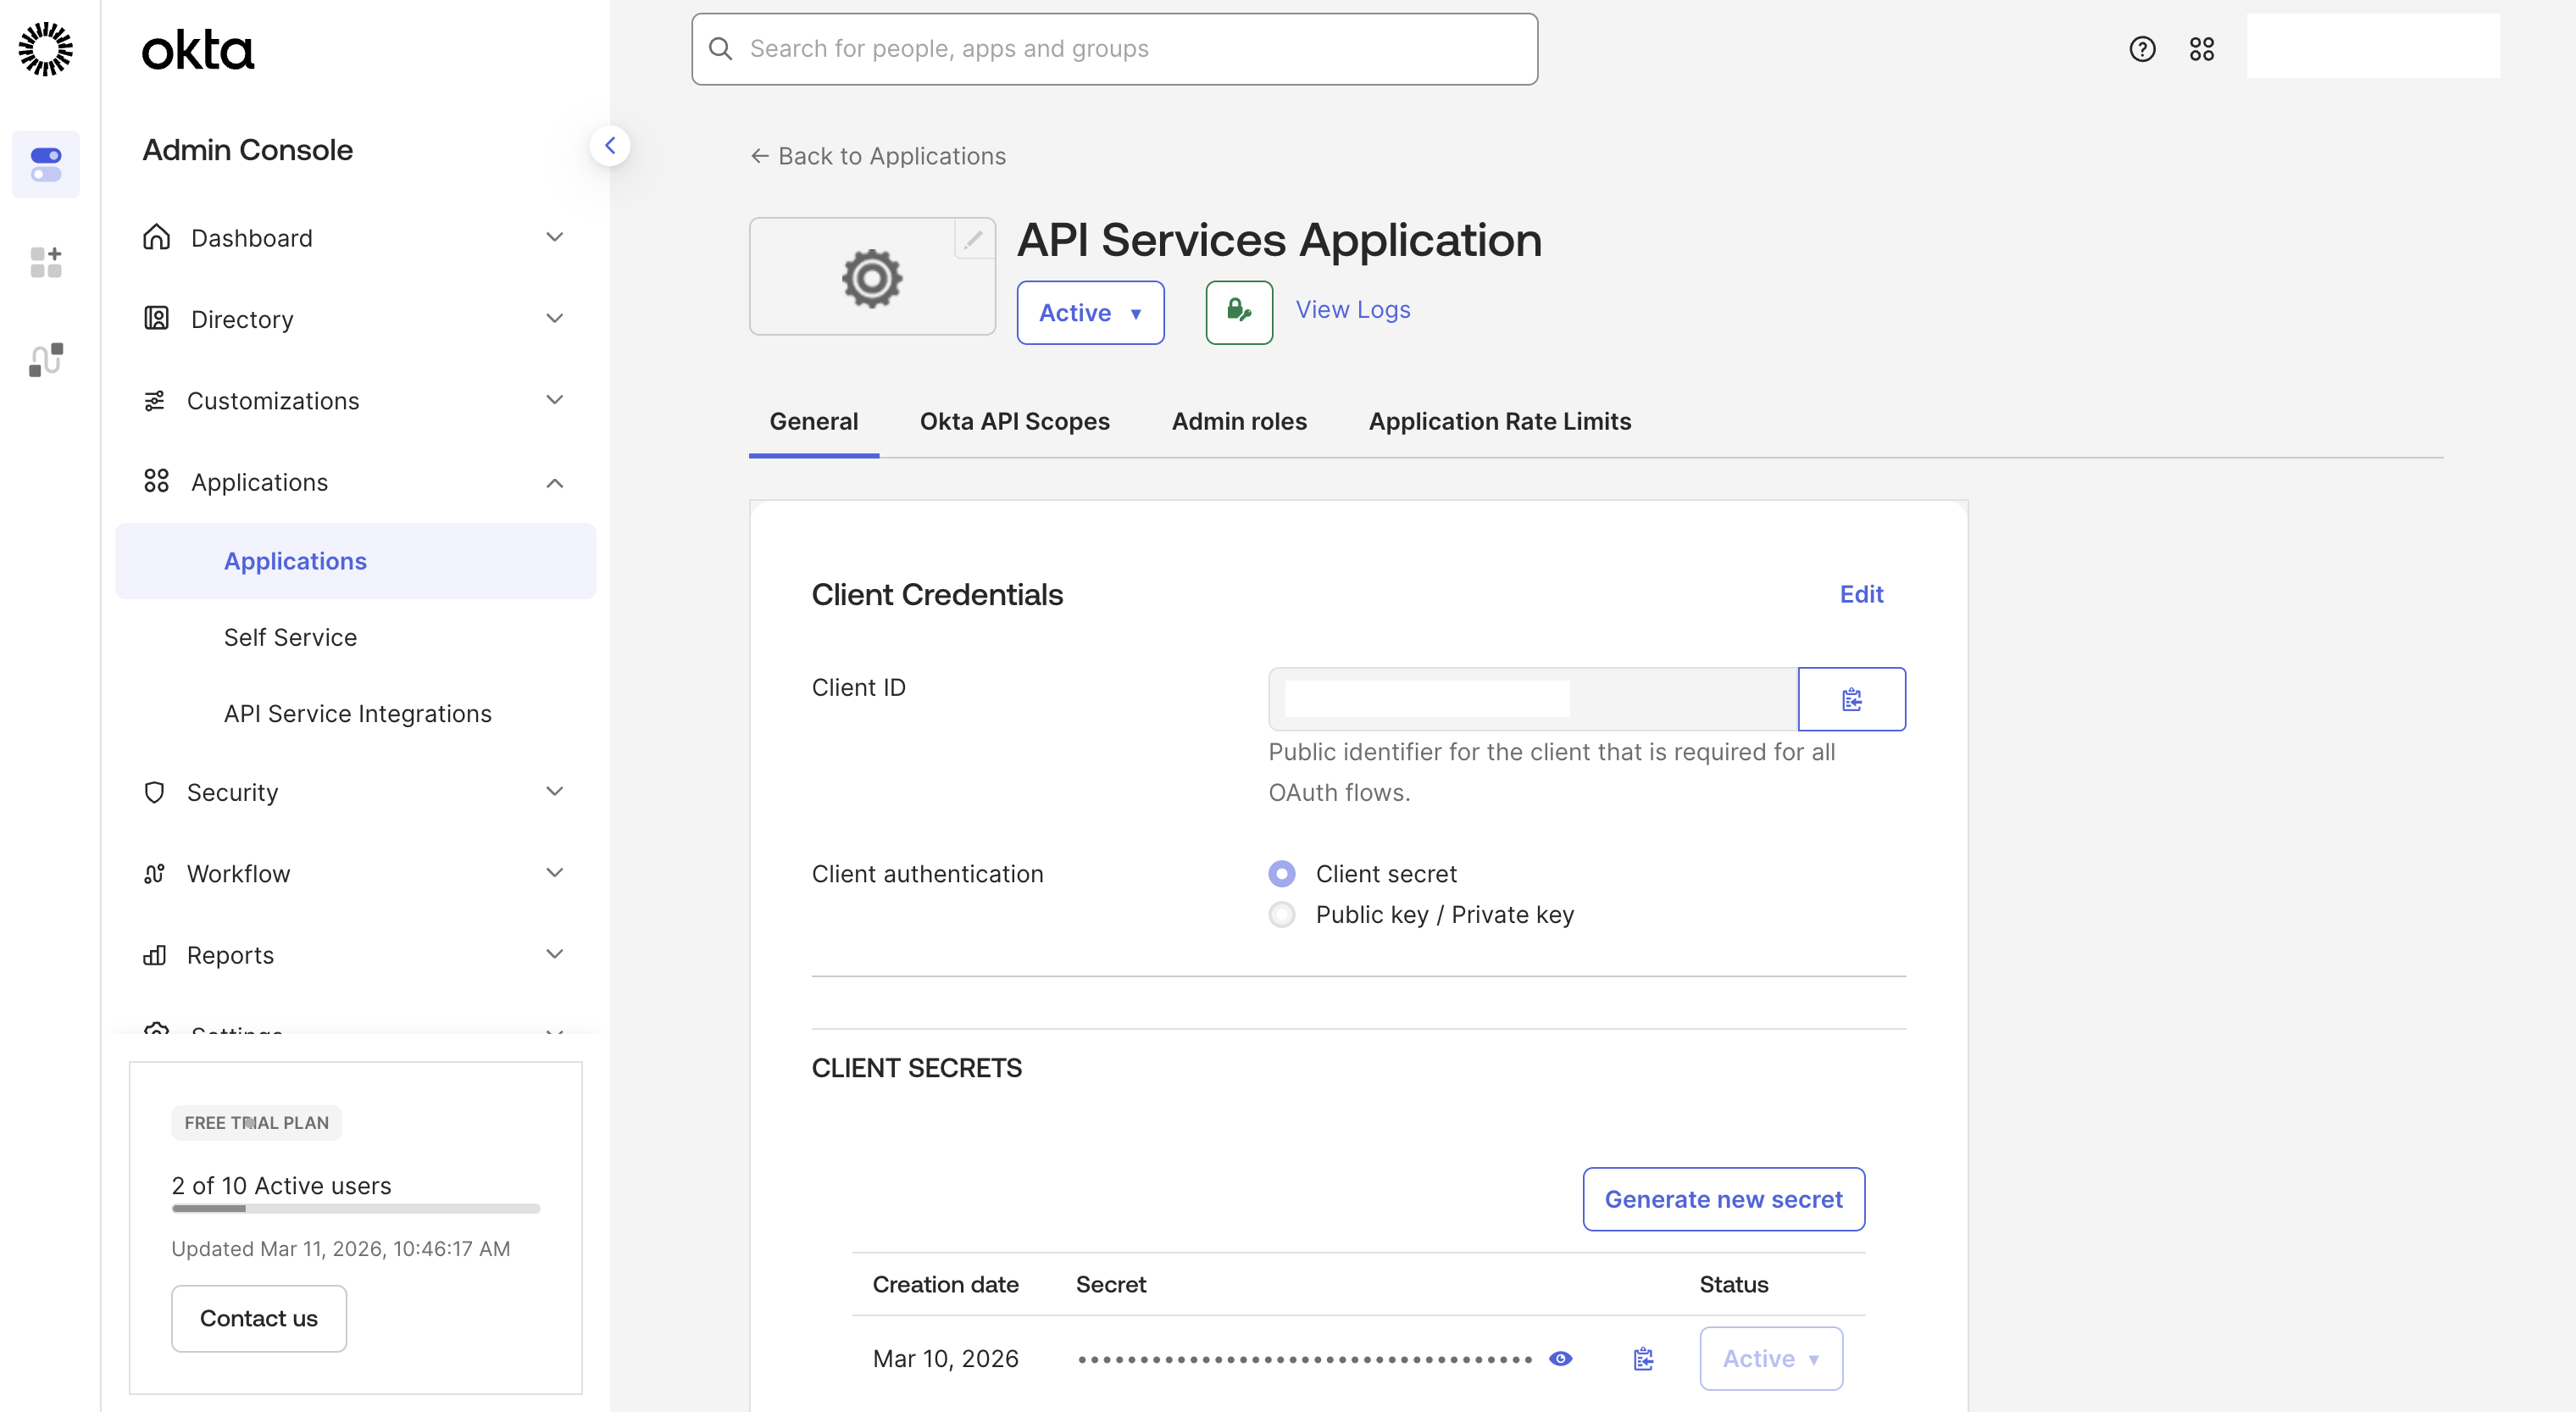Open the Active status dropdown under app title
Screen dimensions: 2576x1412
coord(1090,313)
